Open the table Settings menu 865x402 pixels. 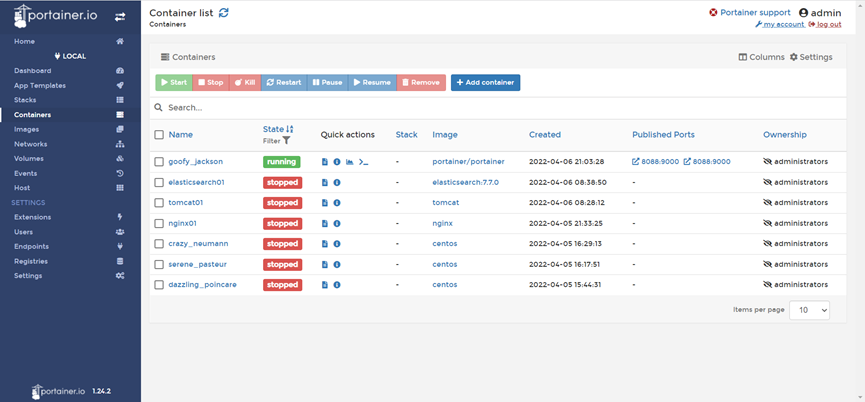pos(811,57)
